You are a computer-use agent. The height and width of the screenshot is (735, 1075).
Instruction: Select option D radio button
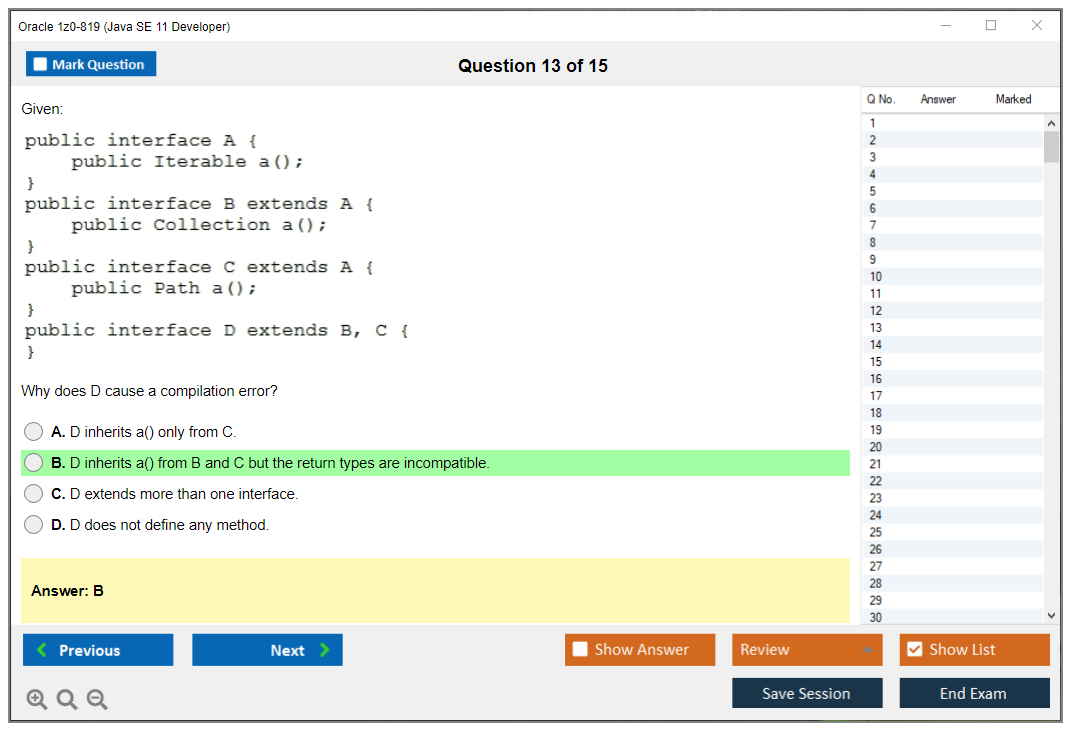[x=34, y=525]
